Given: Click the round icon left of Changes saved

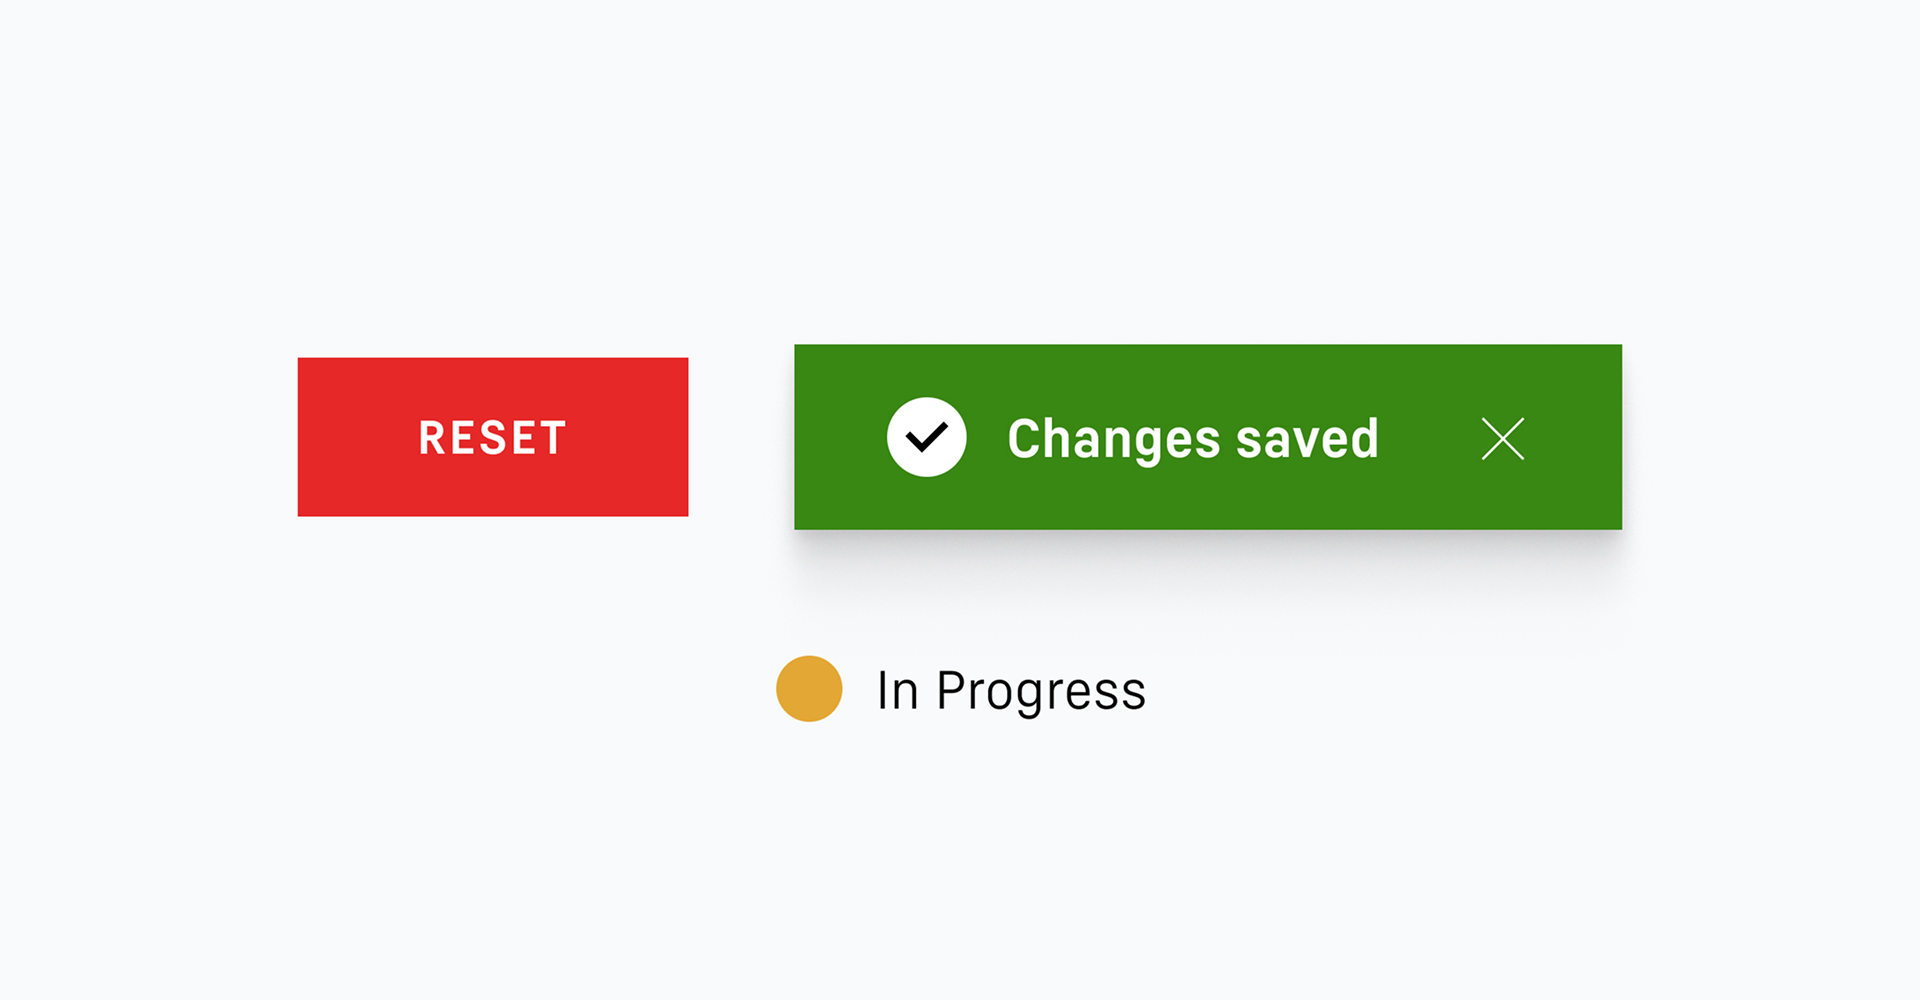Looking at the screenshot, I should click(x=926, y=437).
